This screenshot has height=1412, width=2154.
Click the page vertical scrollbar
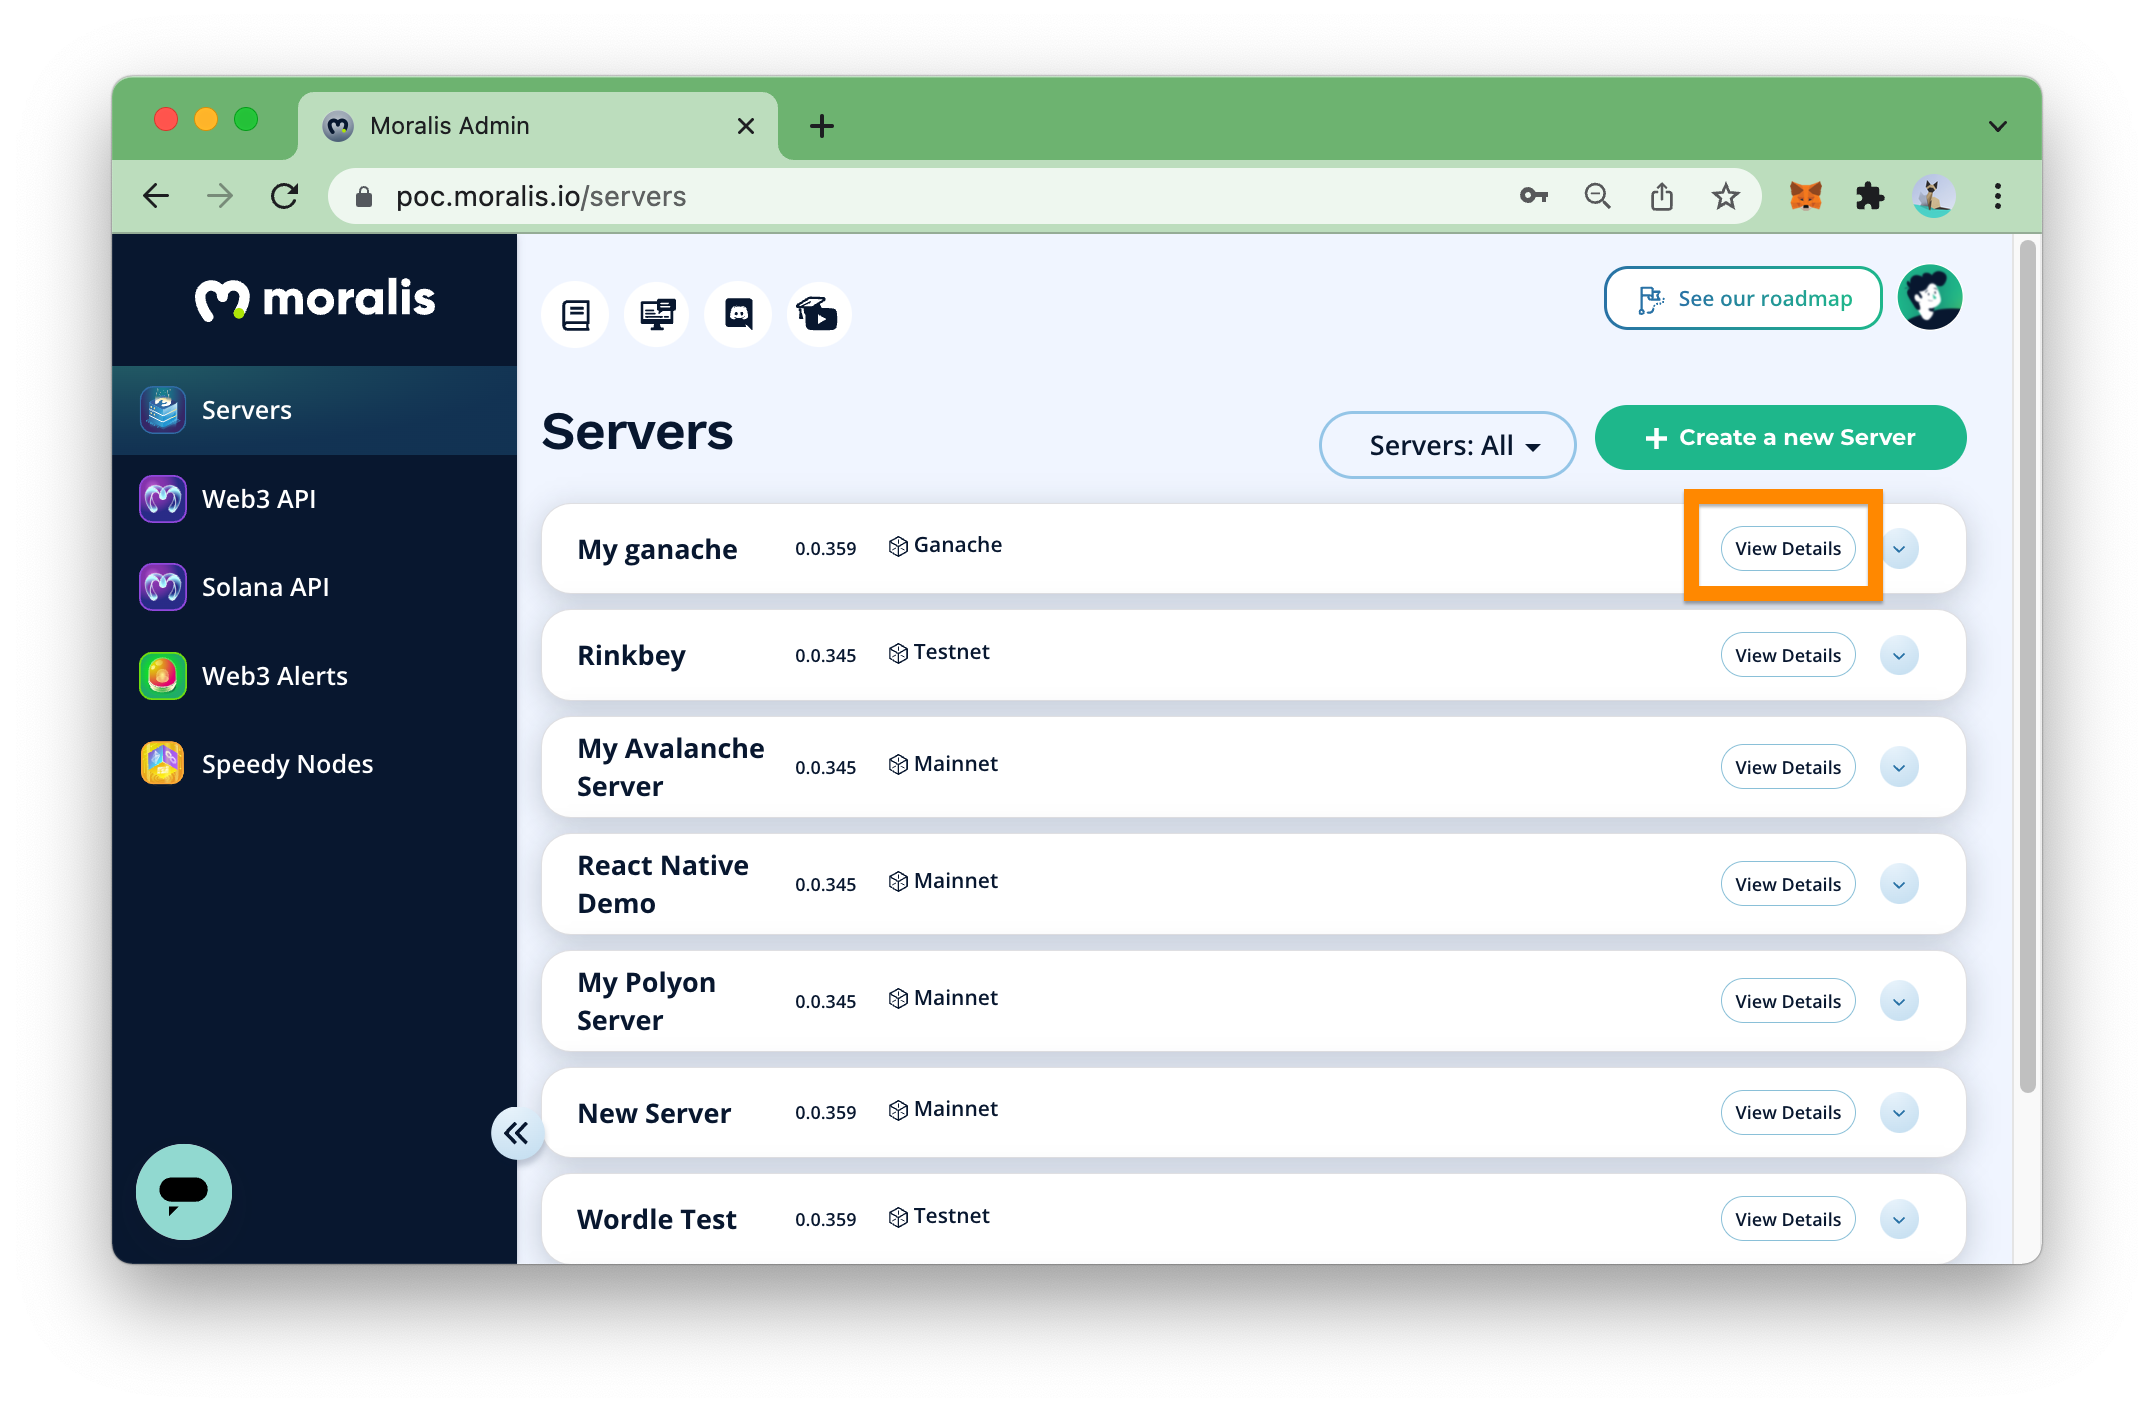tap(2027, 666)
